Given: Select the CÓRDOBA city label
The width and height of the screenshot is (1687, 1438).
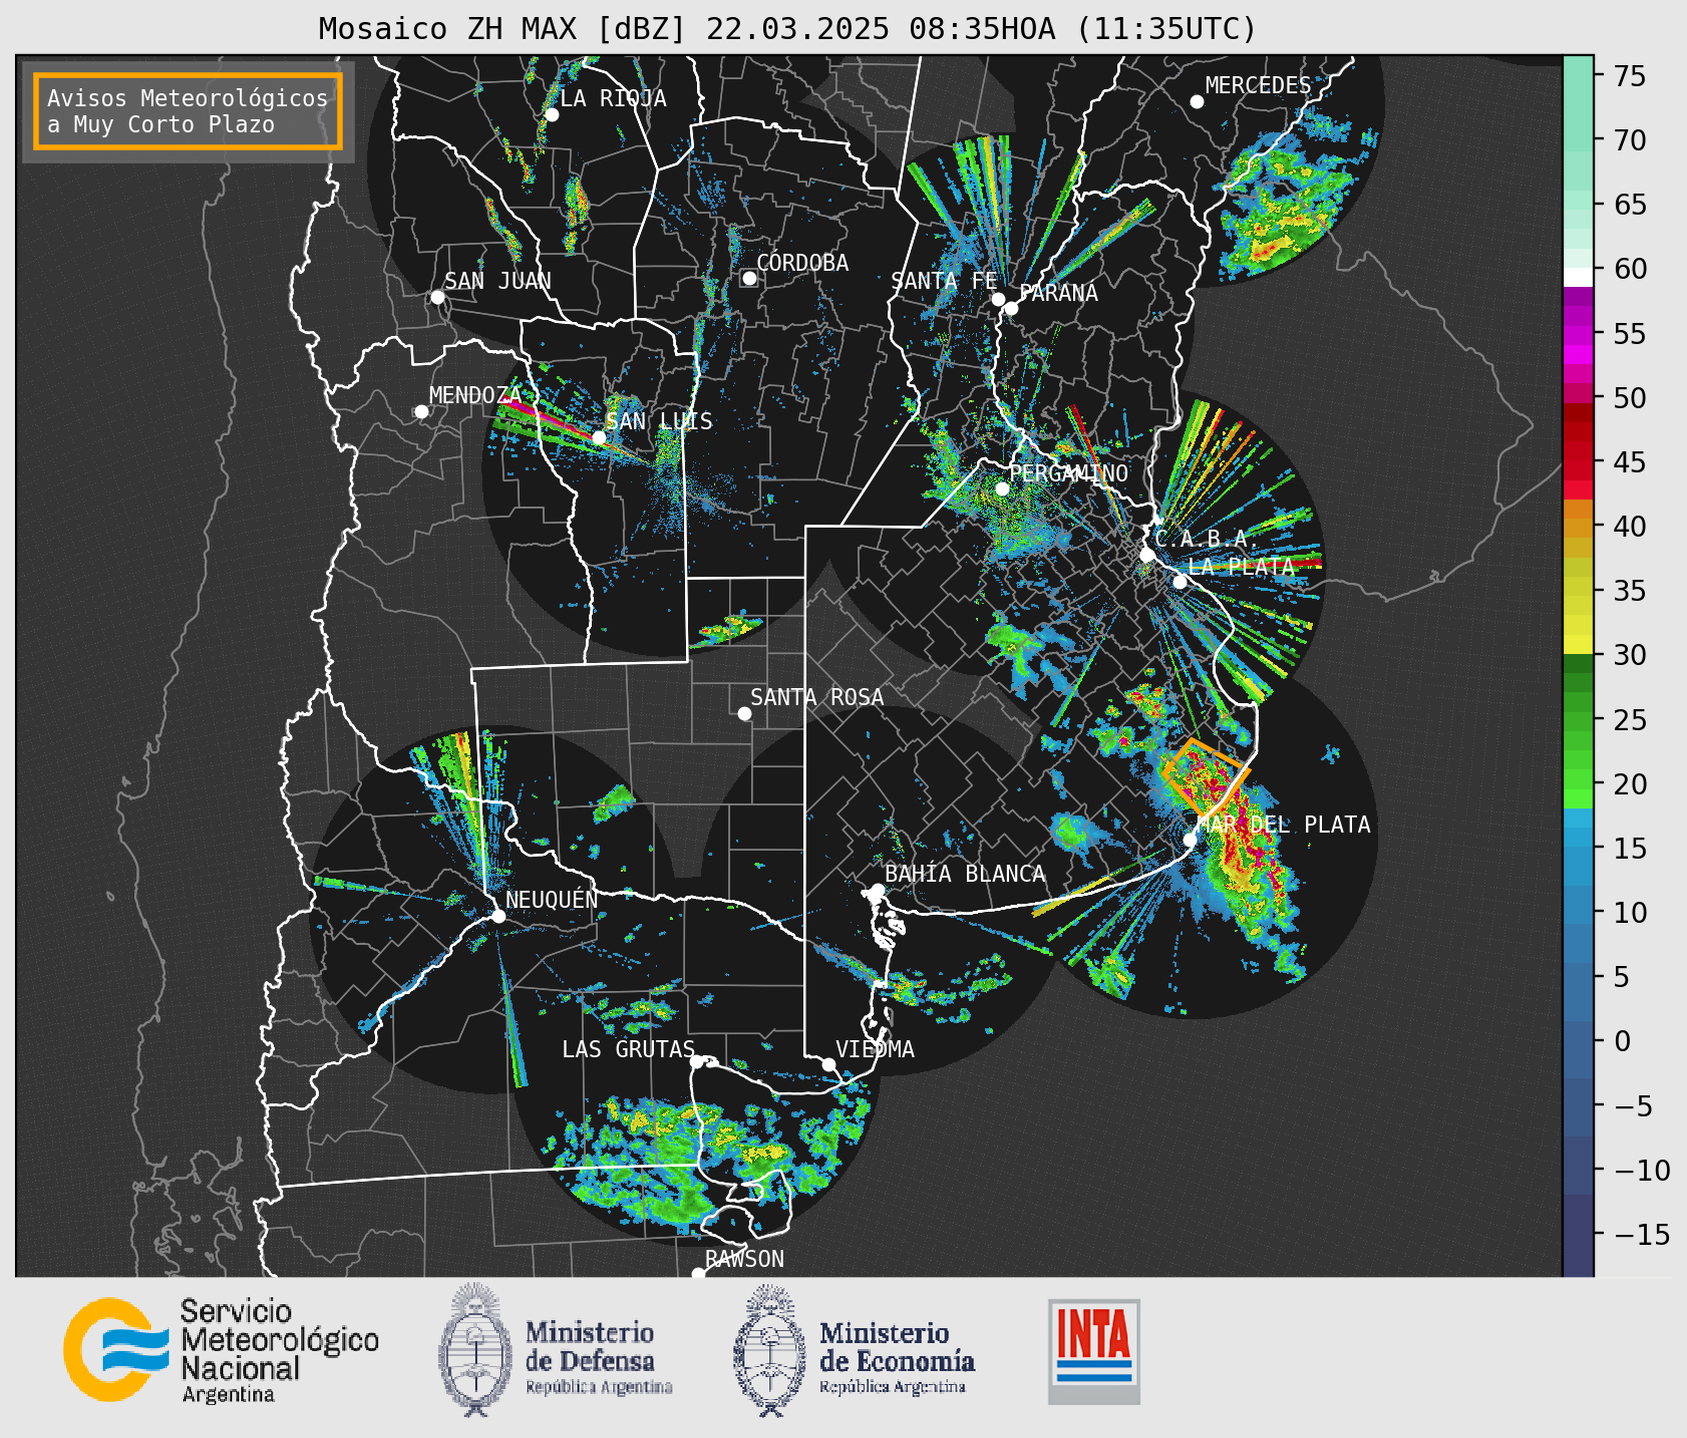Looking at the screenshot, I should (x=803, y=263).
